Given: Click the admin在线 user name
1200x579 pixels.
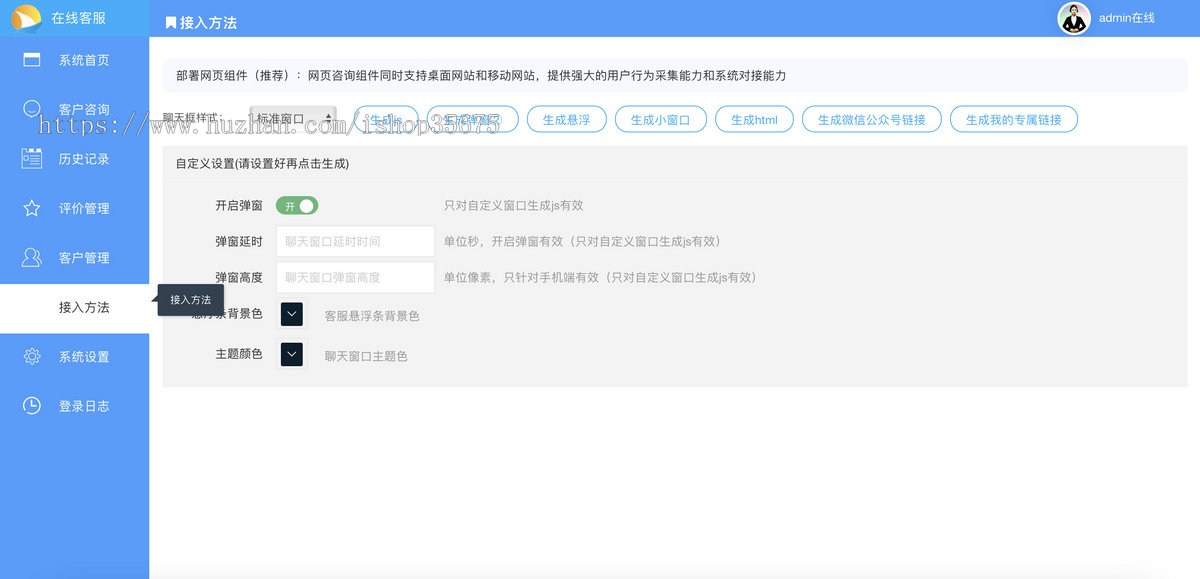Looking at the screenshot, I should click(1127, 18).
